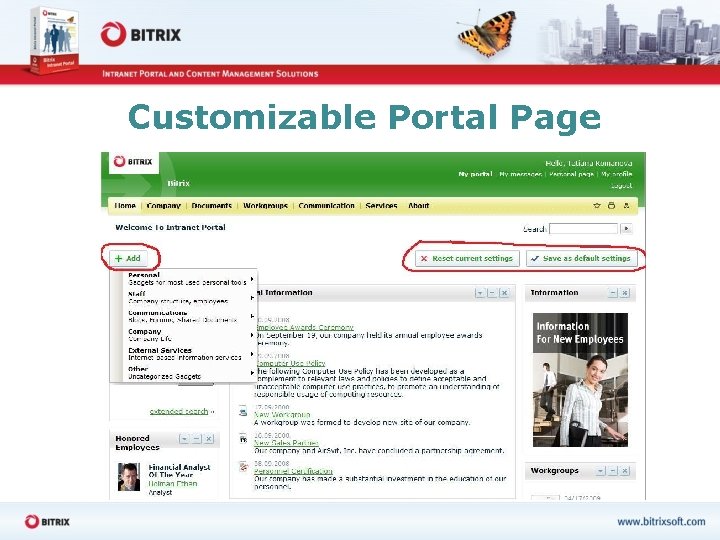
Task: Close the General Information gadget
Action: (x=504, y=293)
